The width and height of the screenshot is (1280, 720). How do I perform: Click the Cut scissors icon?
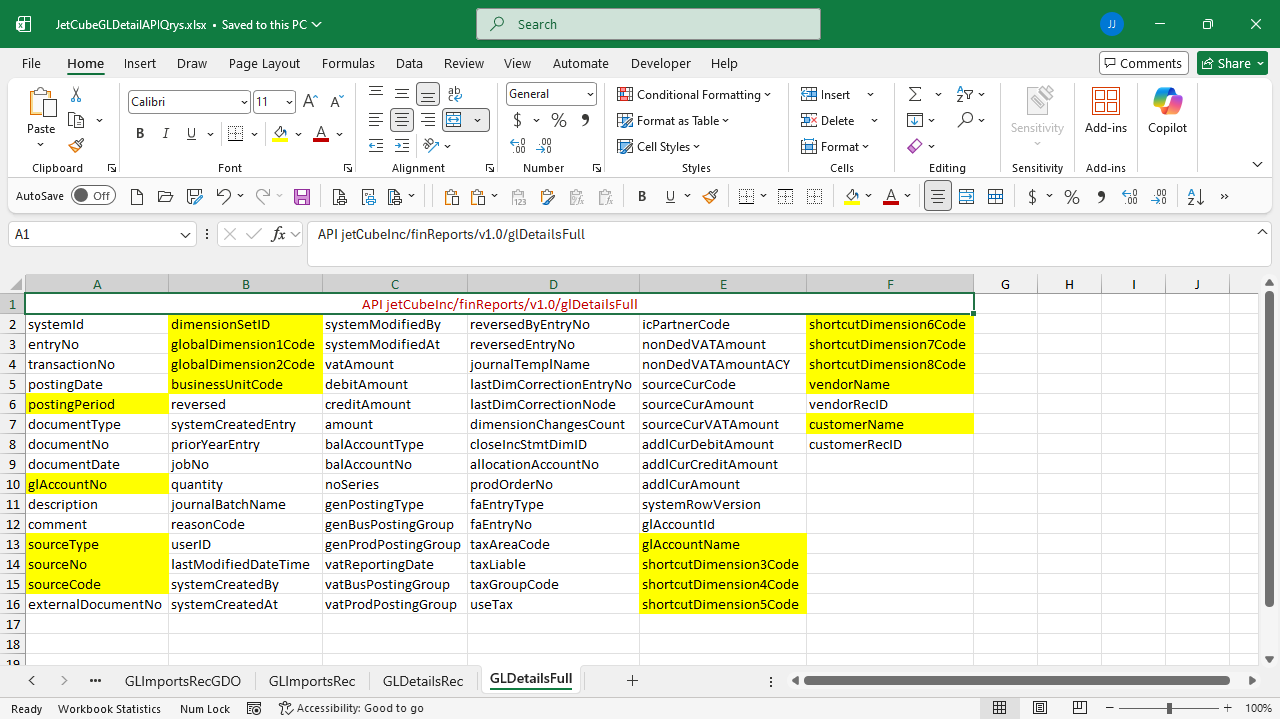[76, 95]
